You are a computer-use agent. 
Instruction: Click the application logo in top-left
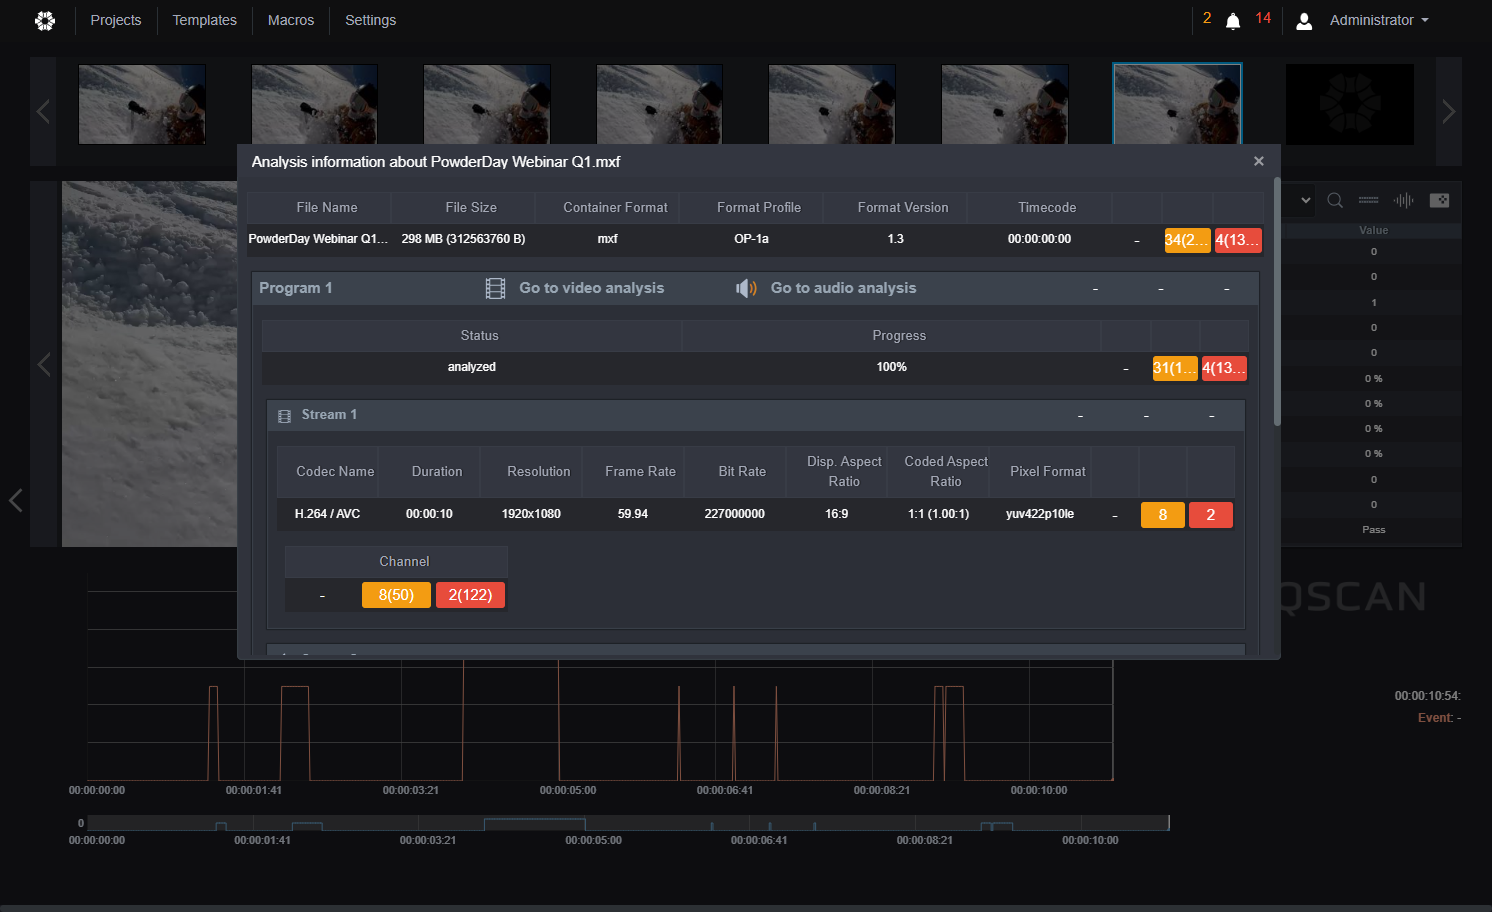tap(45, 20)
